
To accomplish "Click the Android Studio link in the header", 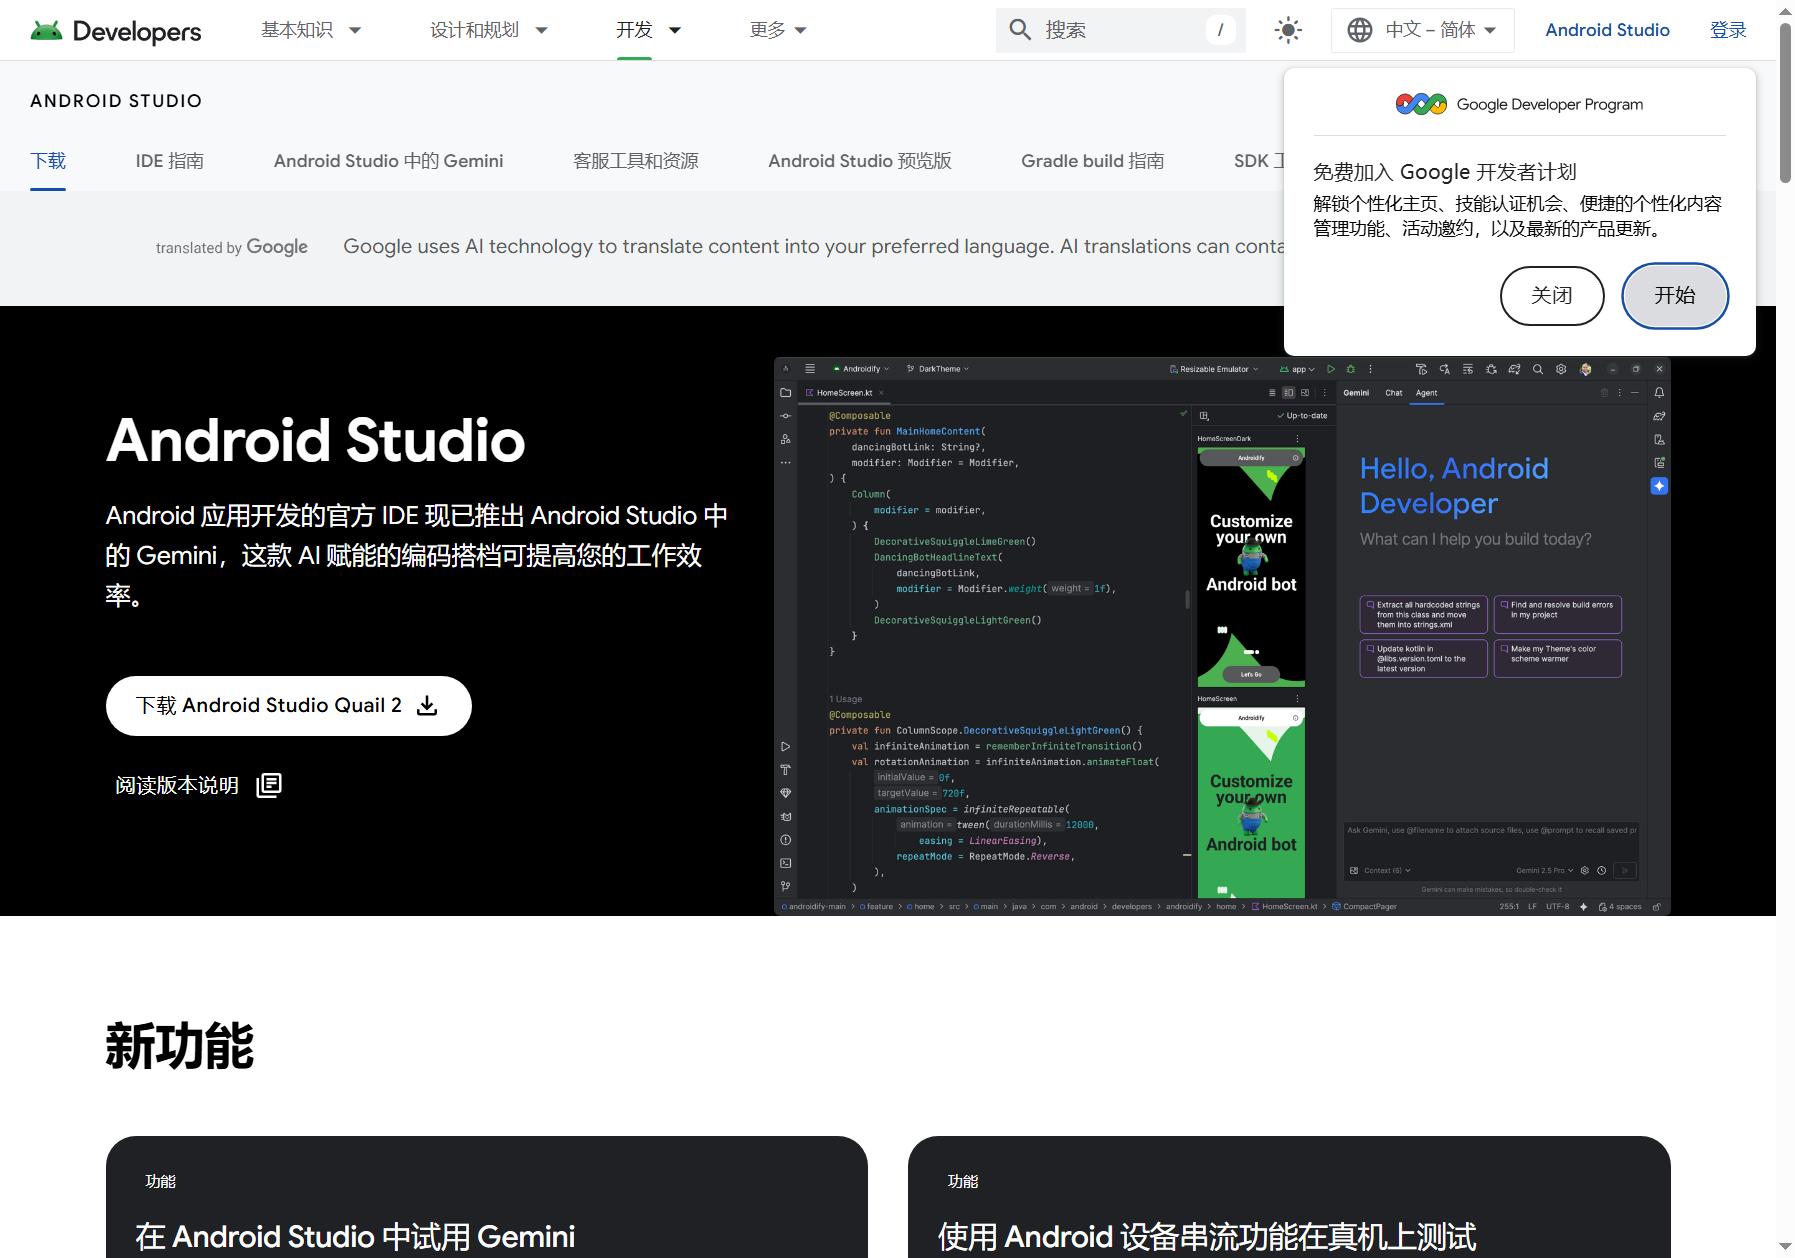I will coord(1607,30).
